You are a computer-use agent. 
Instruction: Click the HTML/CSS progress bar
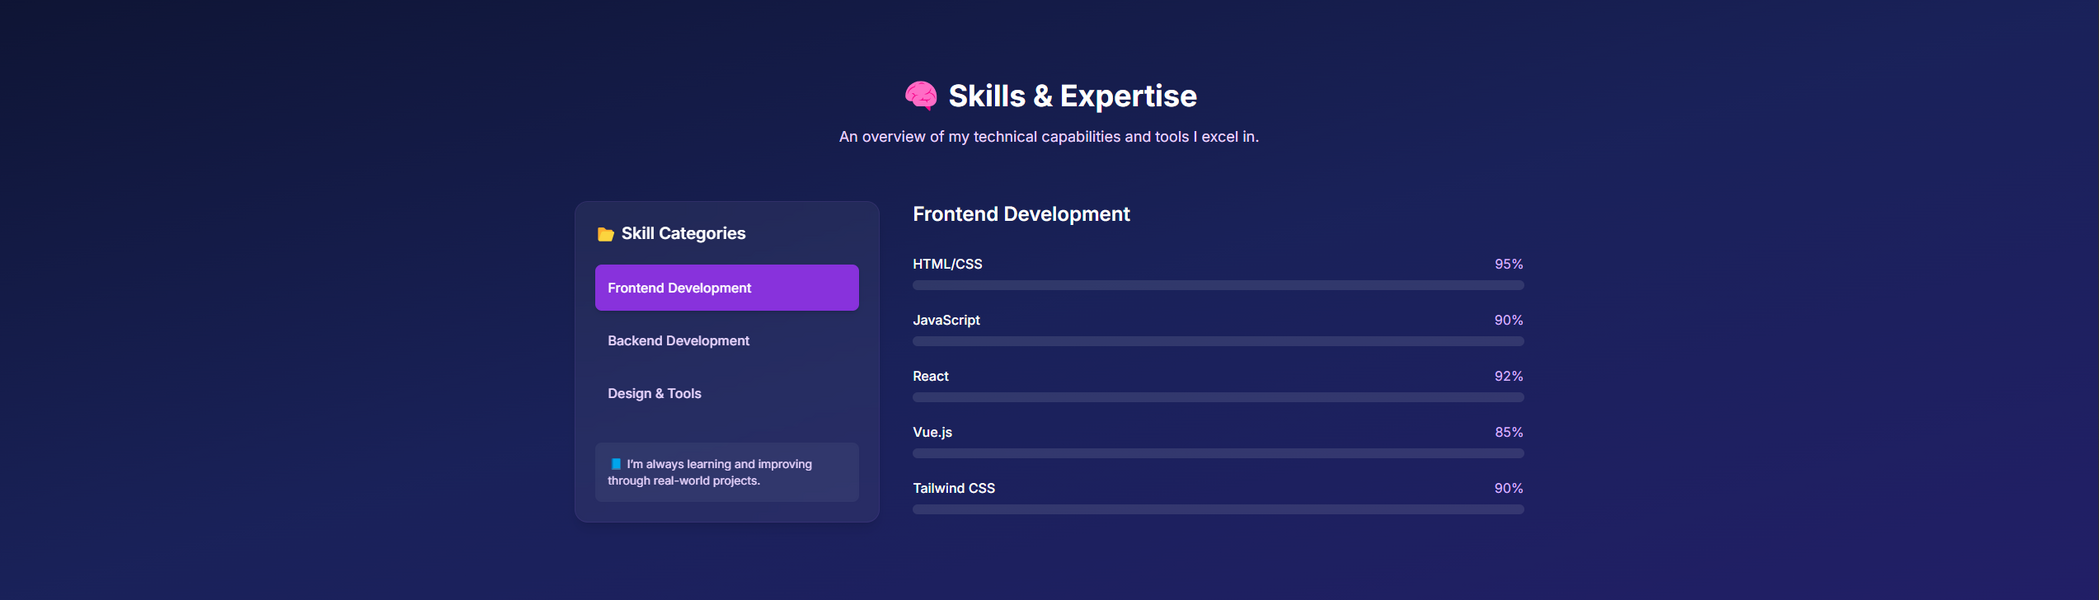click(x=1217, y=285)
